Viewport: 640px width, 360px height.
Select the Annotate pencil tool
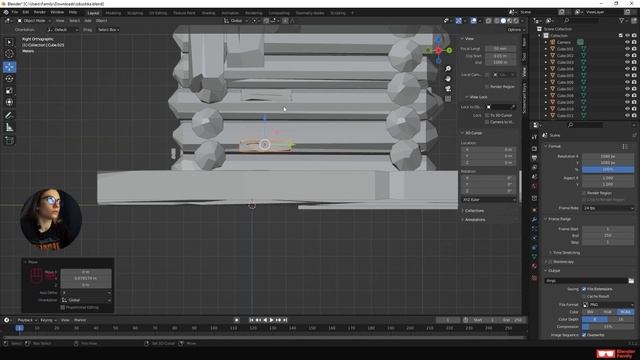tap(9, 116)
